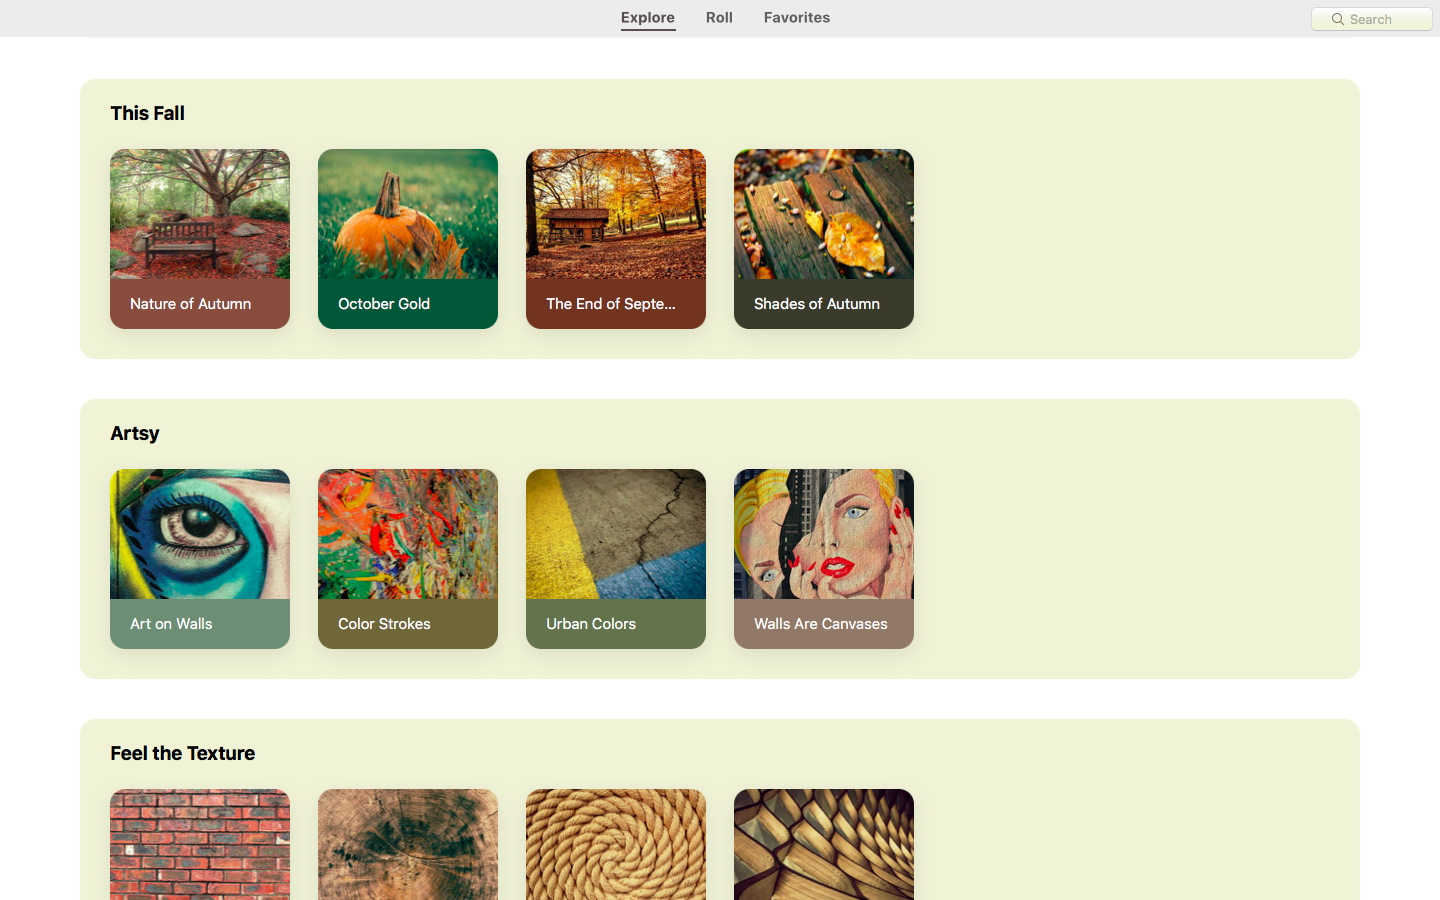This screenshot has width=1440, height=900.
Task: Focus the Search input field
Action: coord(1372,19)
